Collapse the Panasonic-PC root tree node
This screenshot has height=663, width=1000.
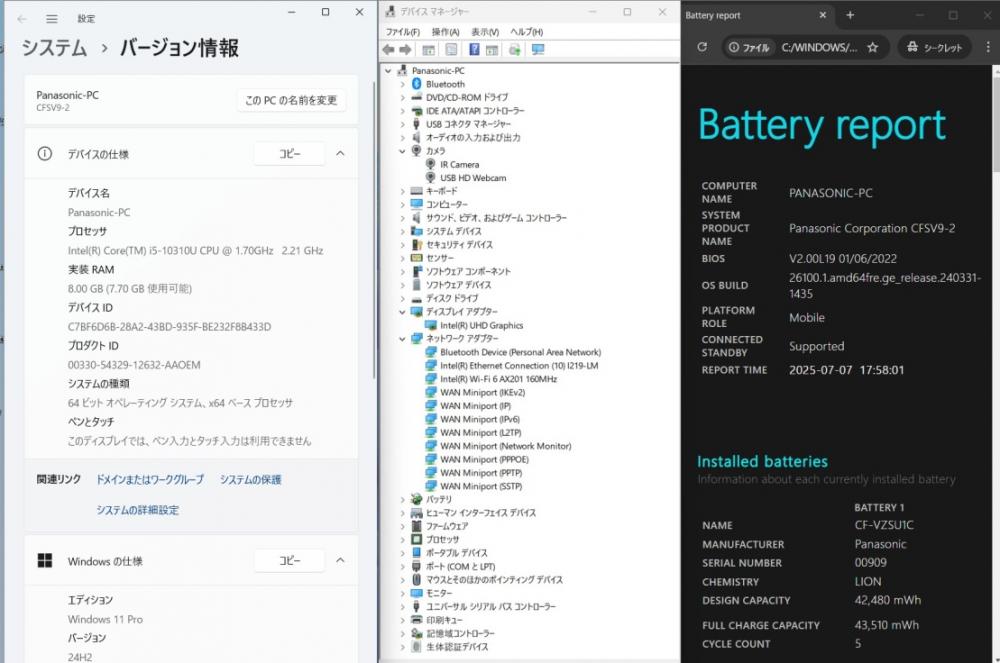[388, 71]
